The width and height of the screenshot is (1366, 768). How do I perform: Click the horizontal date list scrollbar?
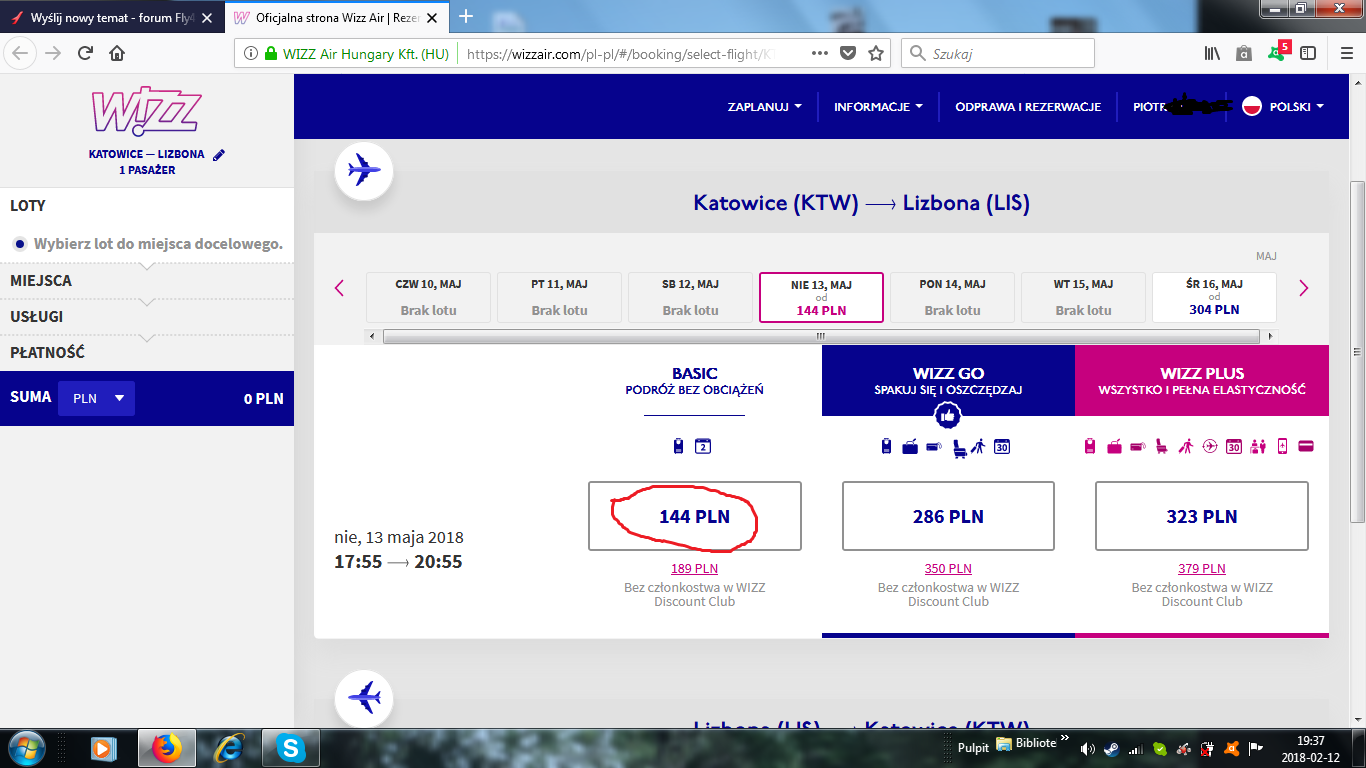822,336
